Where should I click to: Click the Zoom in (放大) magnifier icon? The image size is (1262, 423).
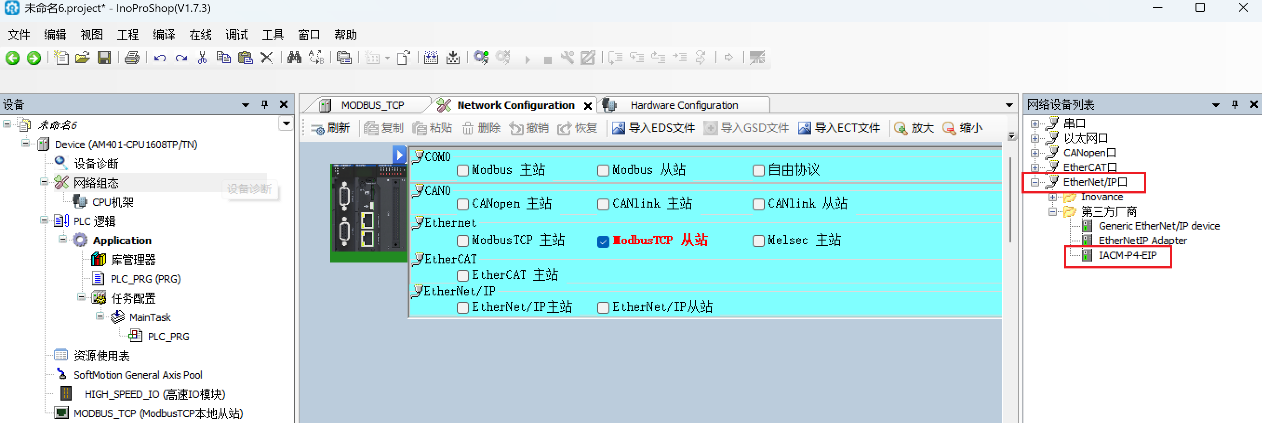[913, 128]
